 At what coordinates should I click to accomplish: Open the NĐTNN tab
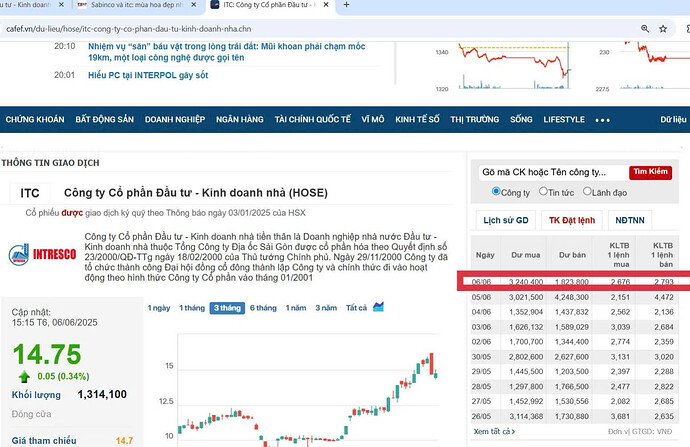pyautogui.click(x=630, y=220)
